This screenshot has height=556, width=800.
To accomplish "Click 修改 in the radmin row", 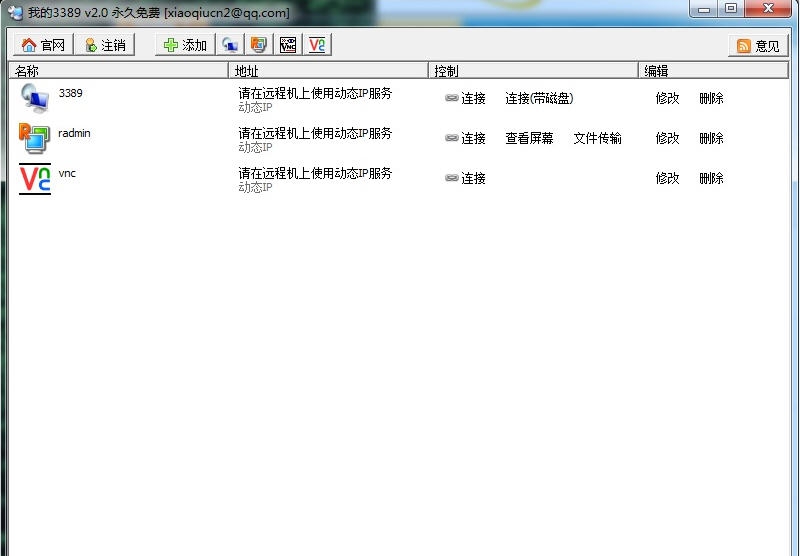I will [667, 138].
